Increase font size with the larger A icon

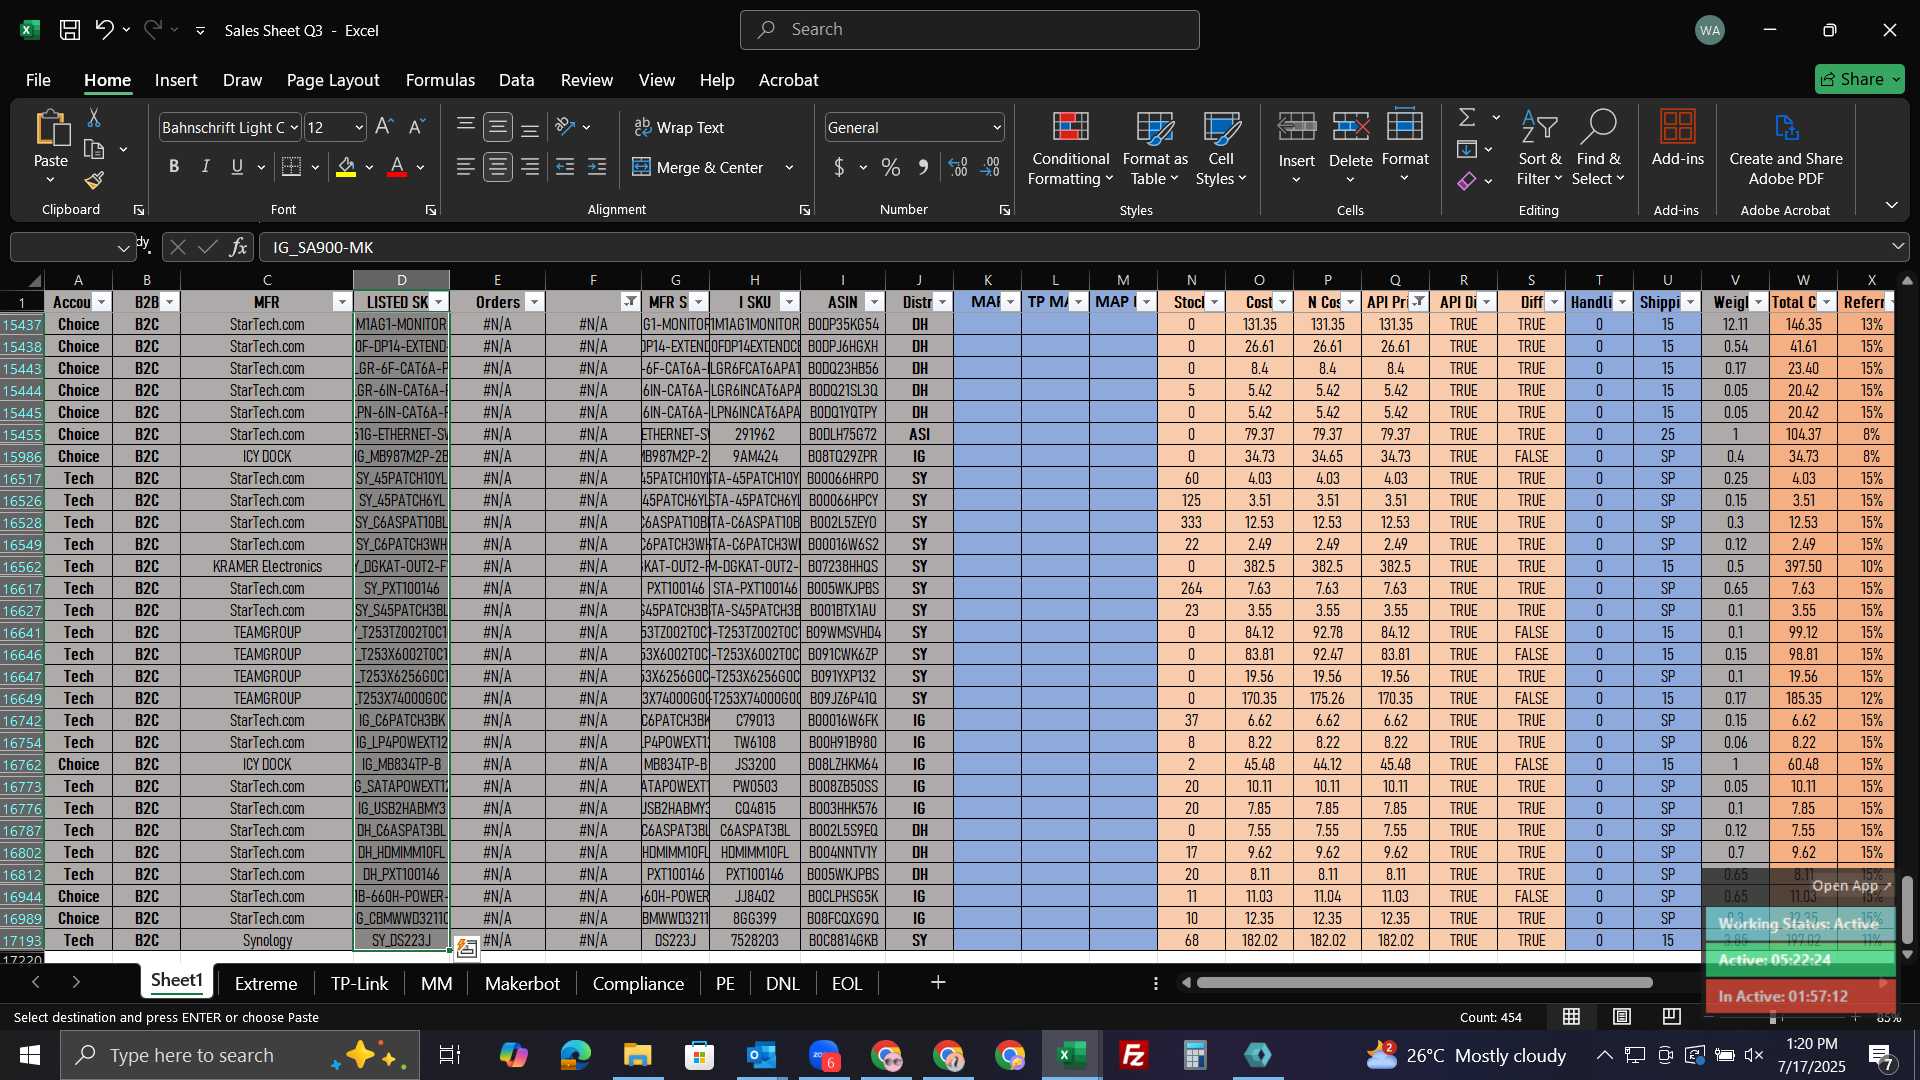click(x=384, y=127)
